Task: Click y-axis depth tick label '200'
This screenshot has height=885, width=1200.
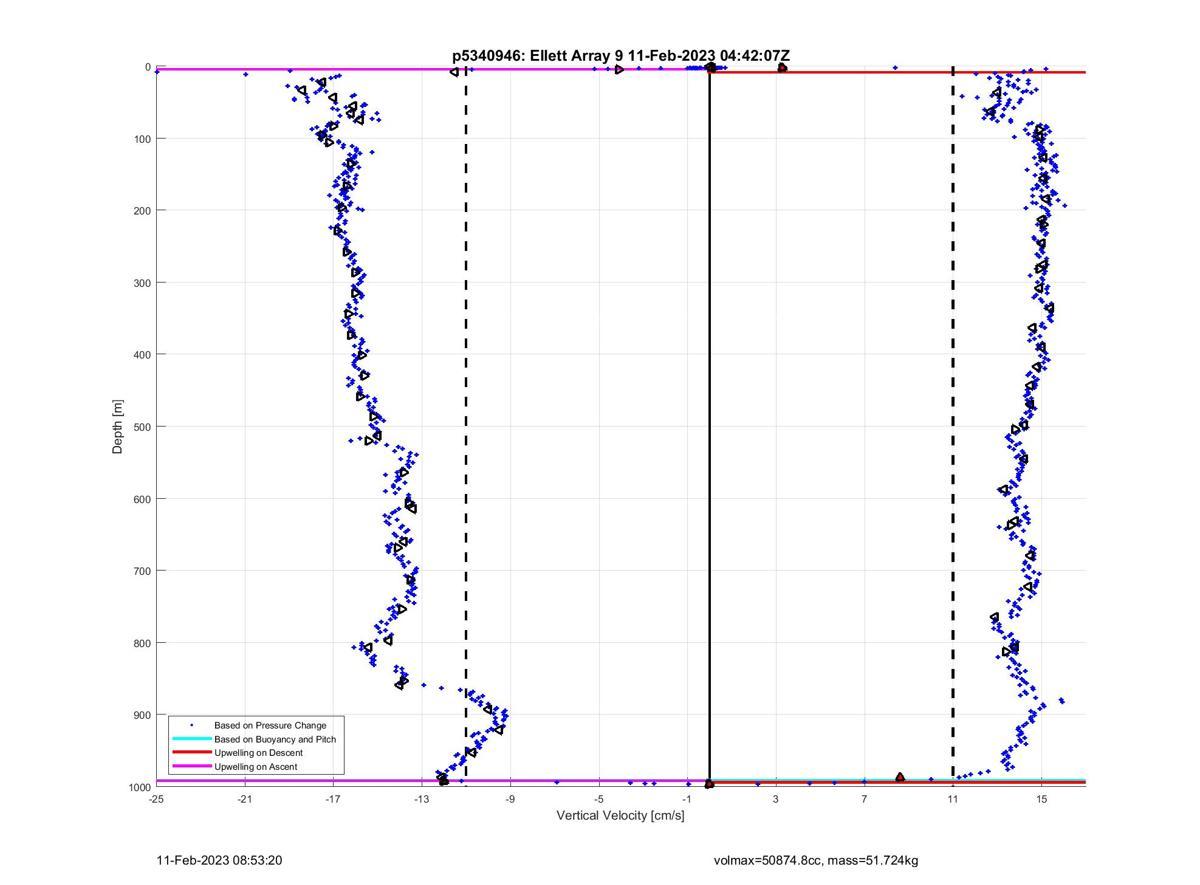Action: (142, 211)
